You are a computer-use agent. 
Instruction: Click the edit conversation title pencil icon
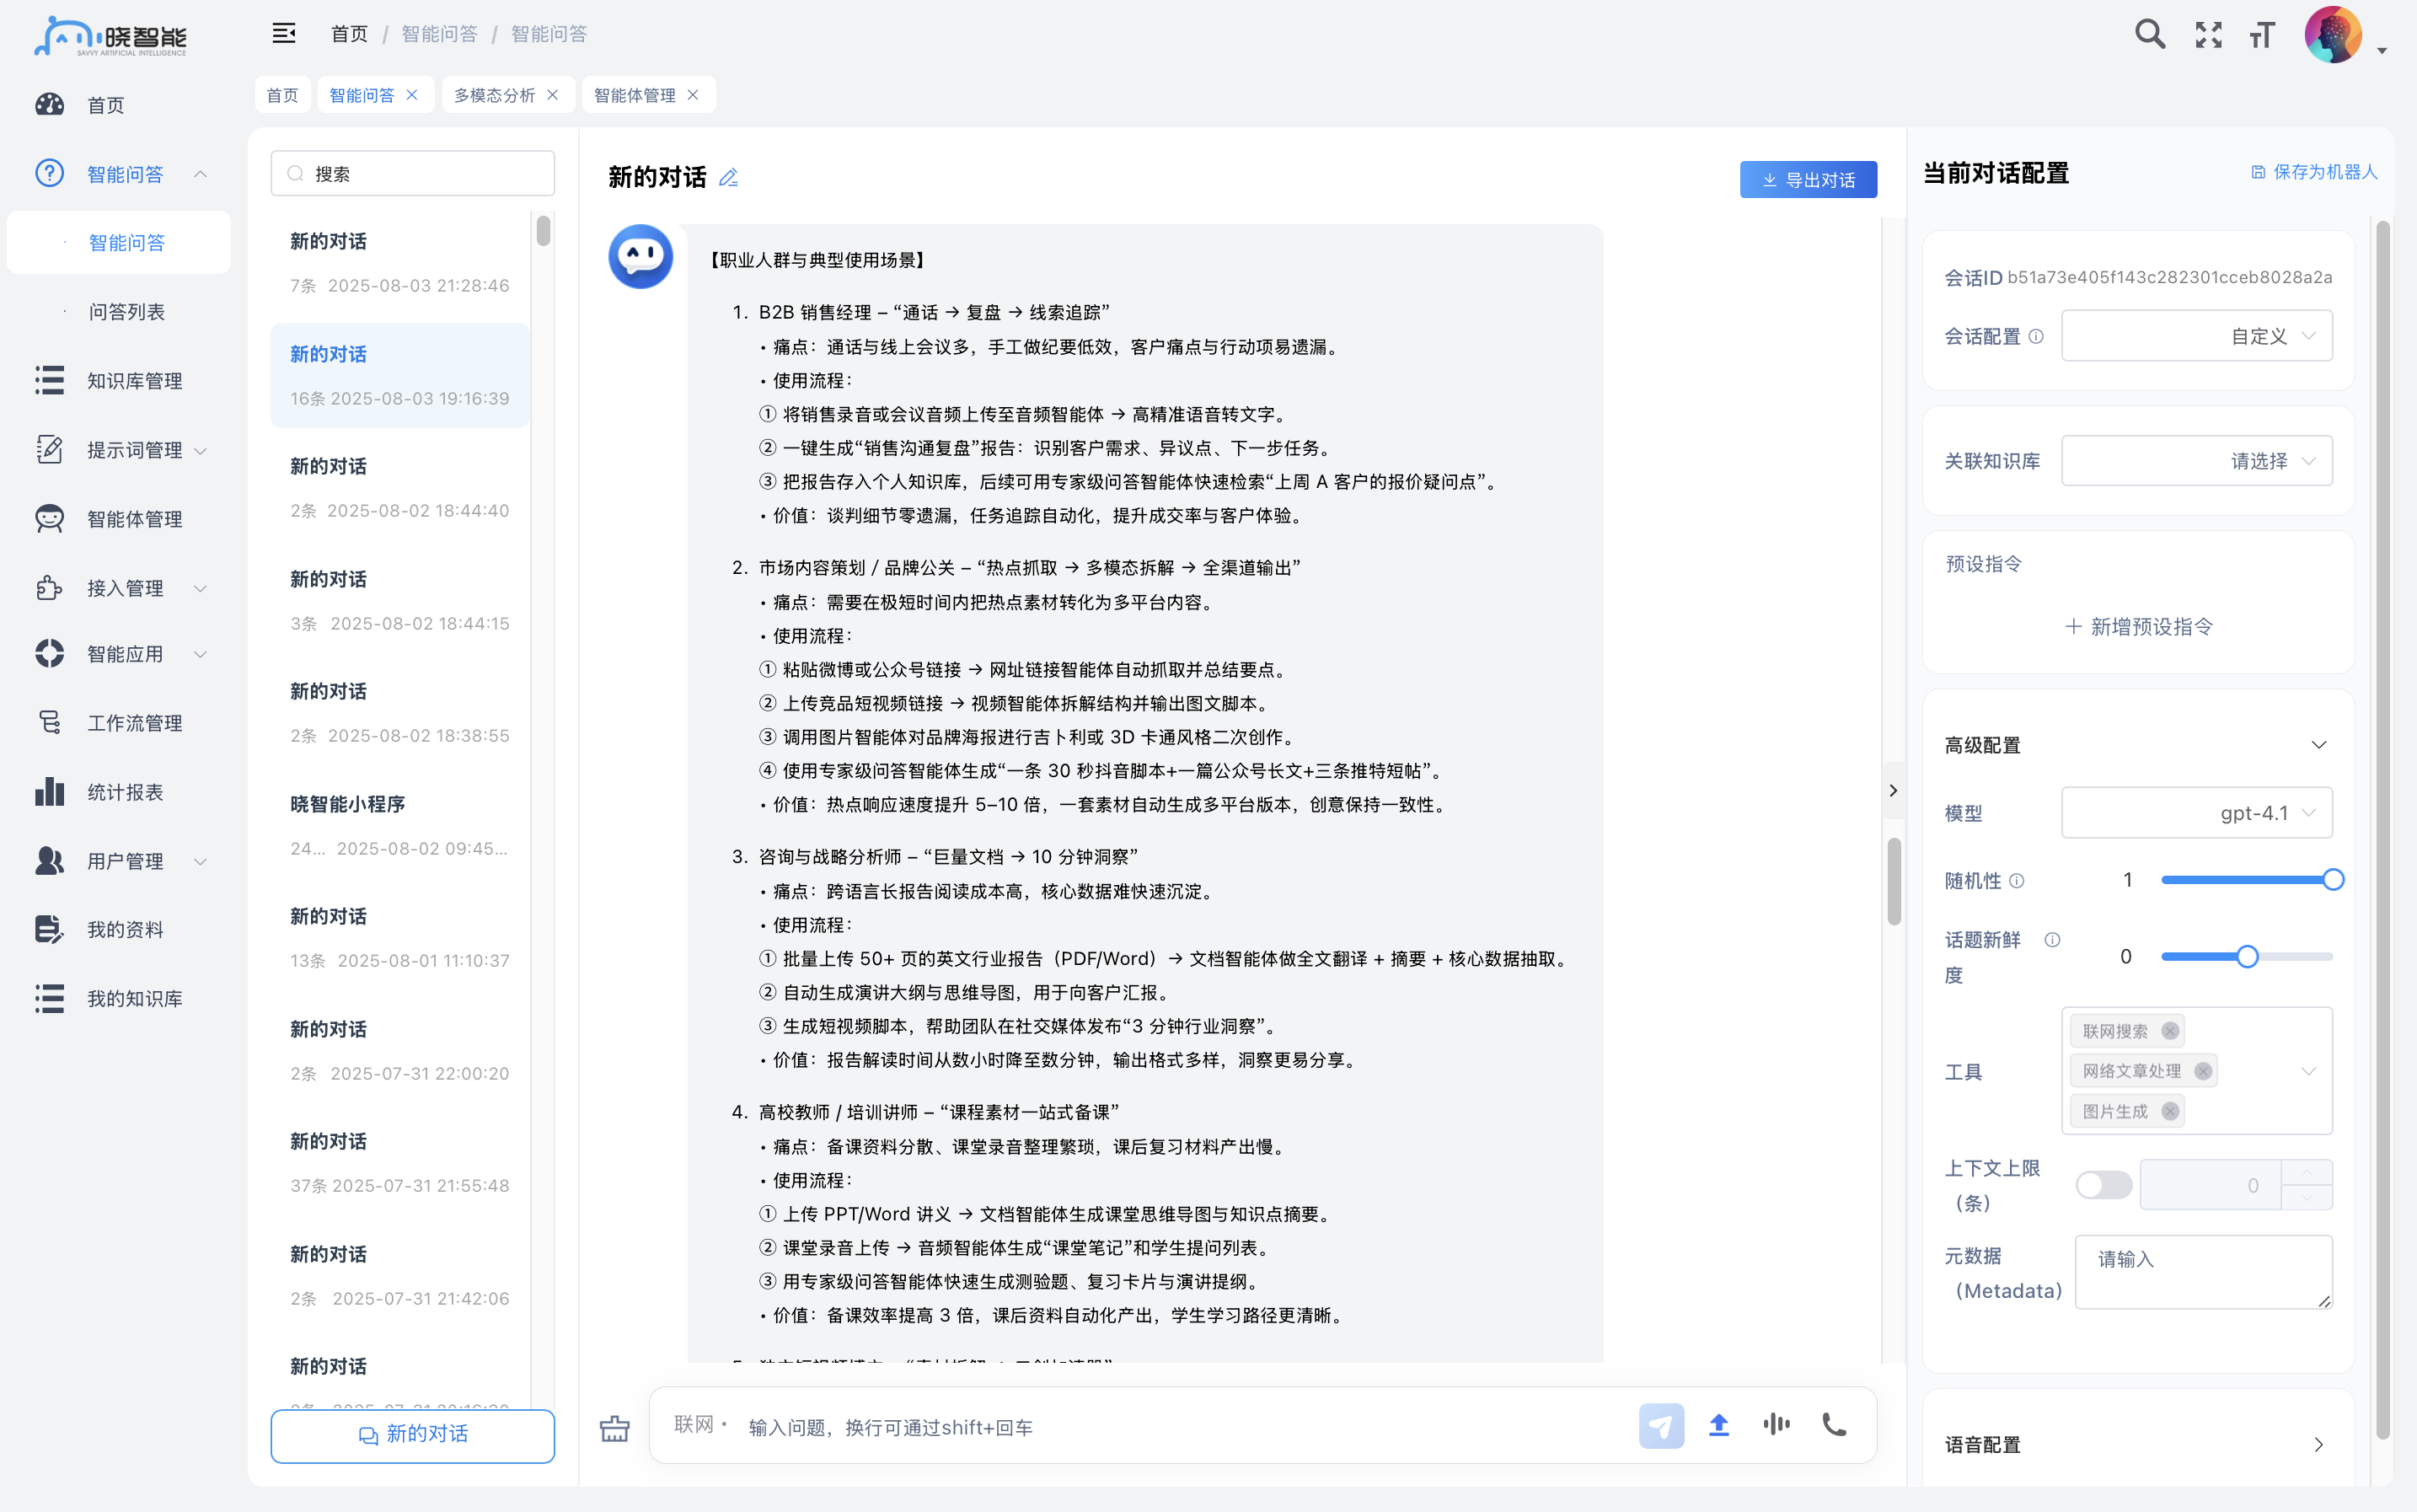tap(729, 178)
